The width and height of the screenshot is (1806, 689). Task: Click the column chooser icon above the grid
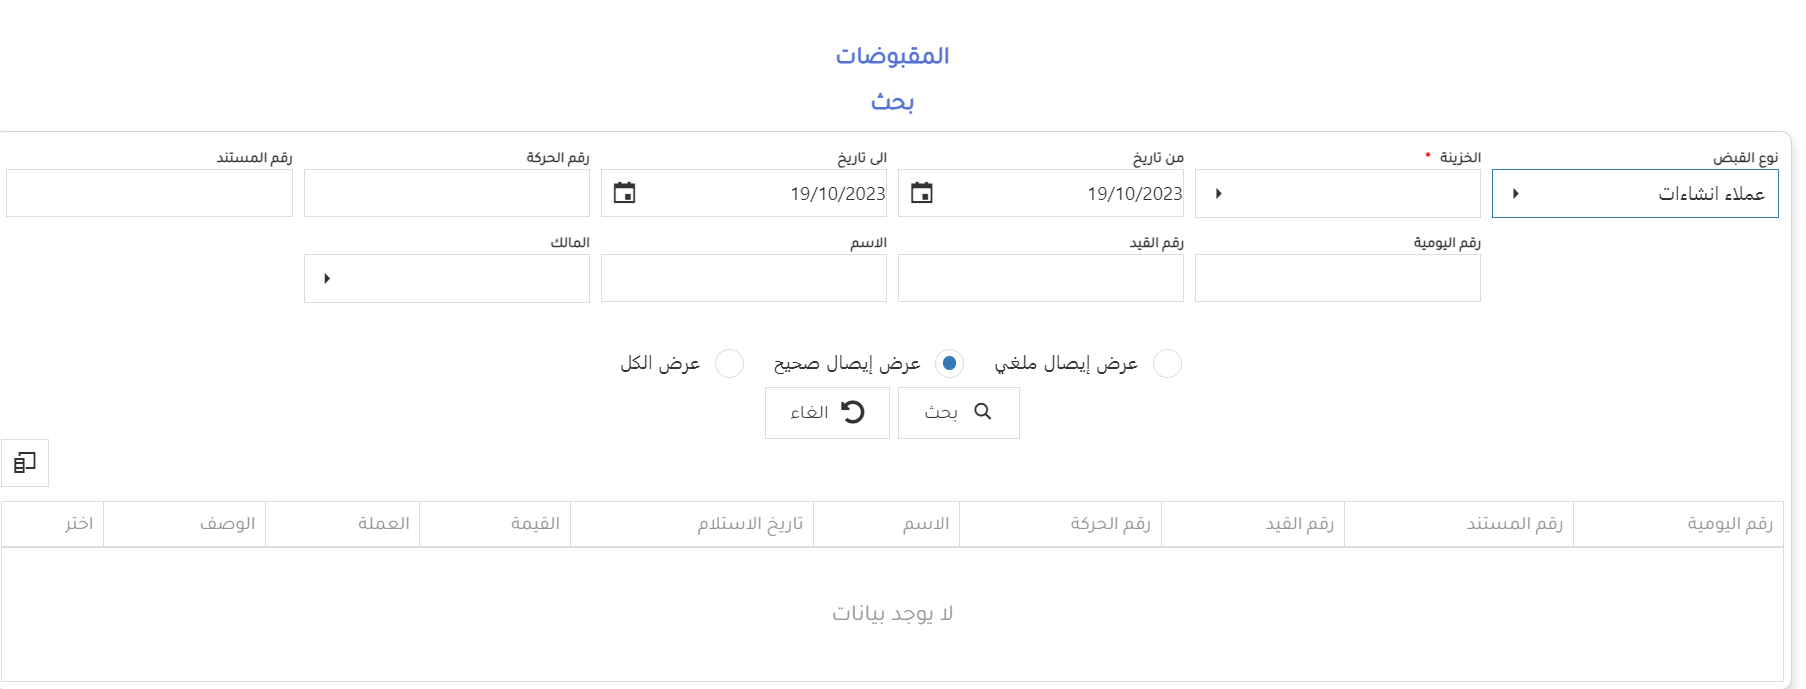click(25, 463)
